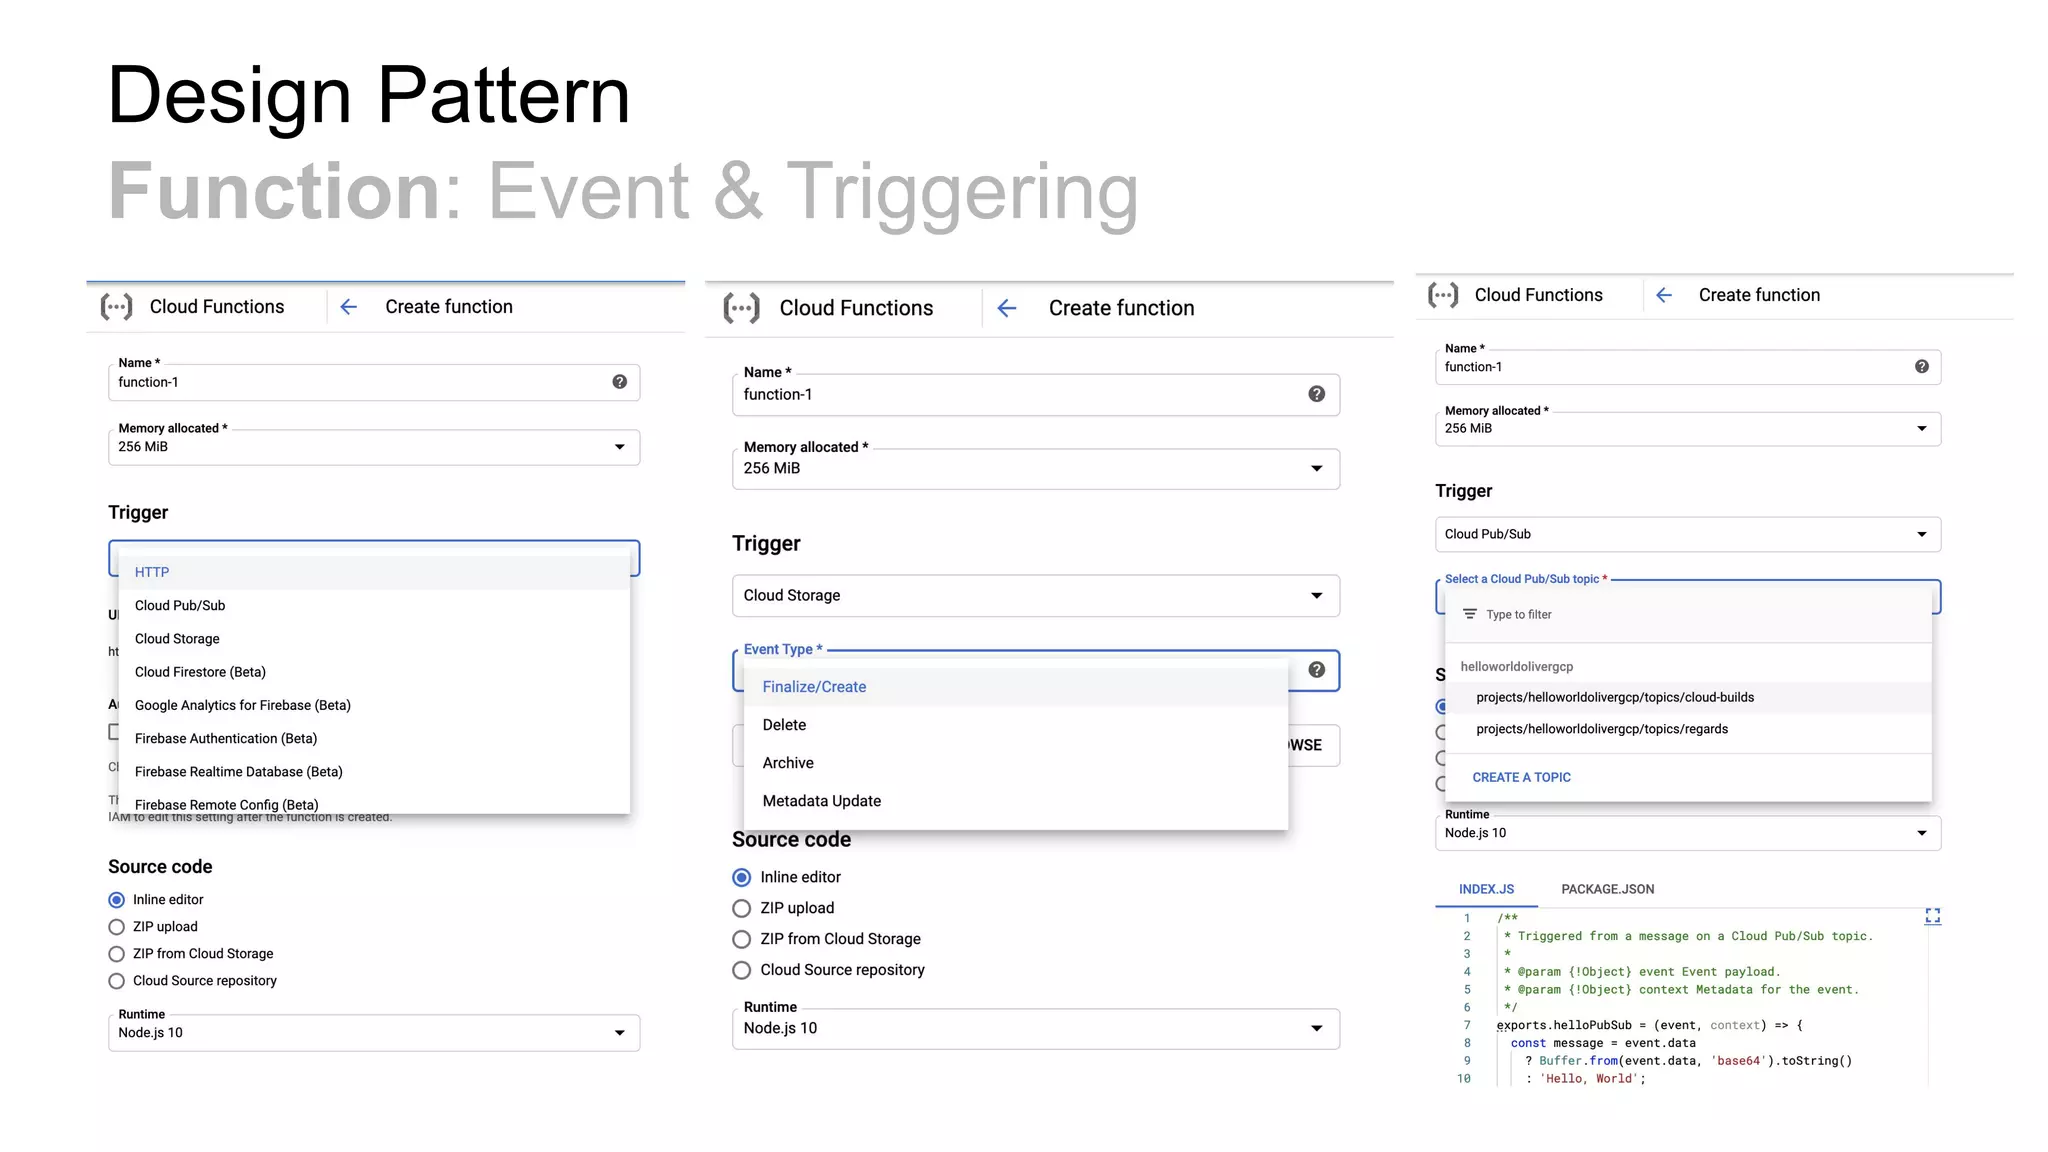Click help icon in middle Name field
Viewport: 2048px width, 1152px height.
tap(1317, 394)
